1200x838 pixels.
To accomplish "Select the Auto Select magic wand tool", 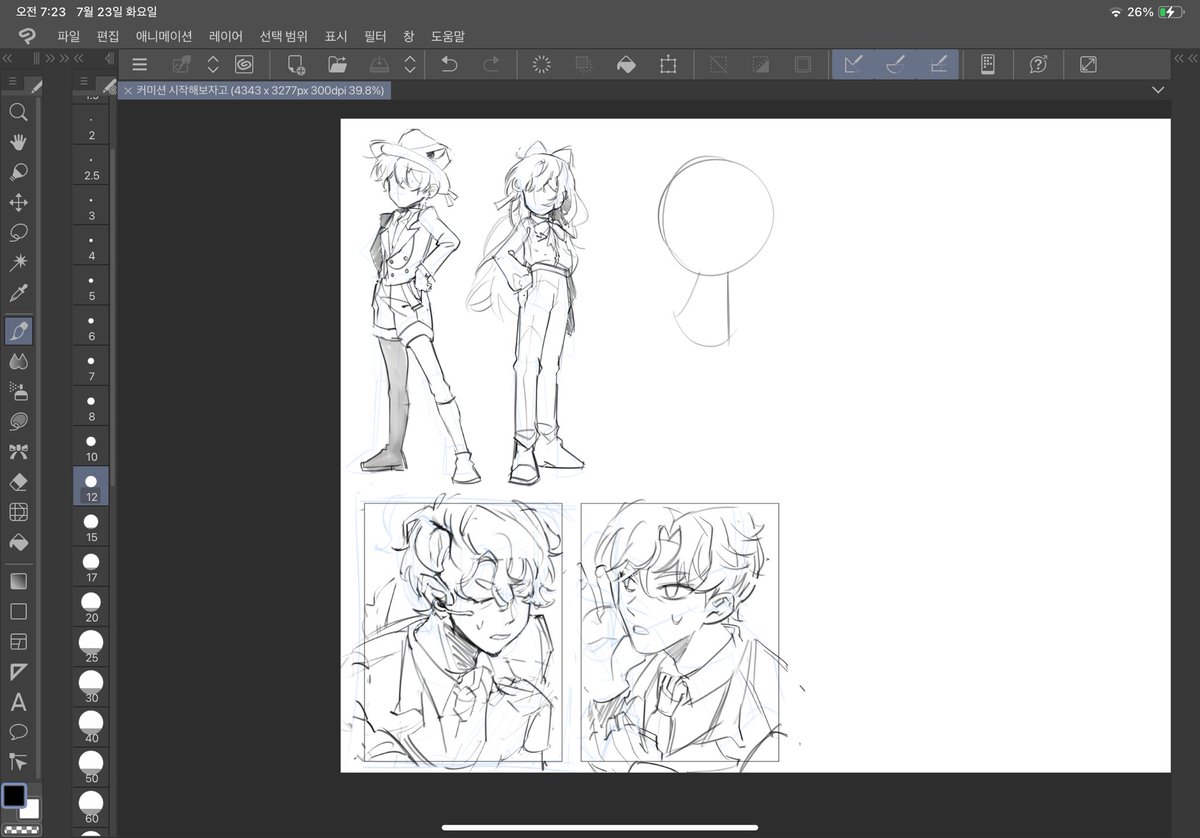I will 18,262.
